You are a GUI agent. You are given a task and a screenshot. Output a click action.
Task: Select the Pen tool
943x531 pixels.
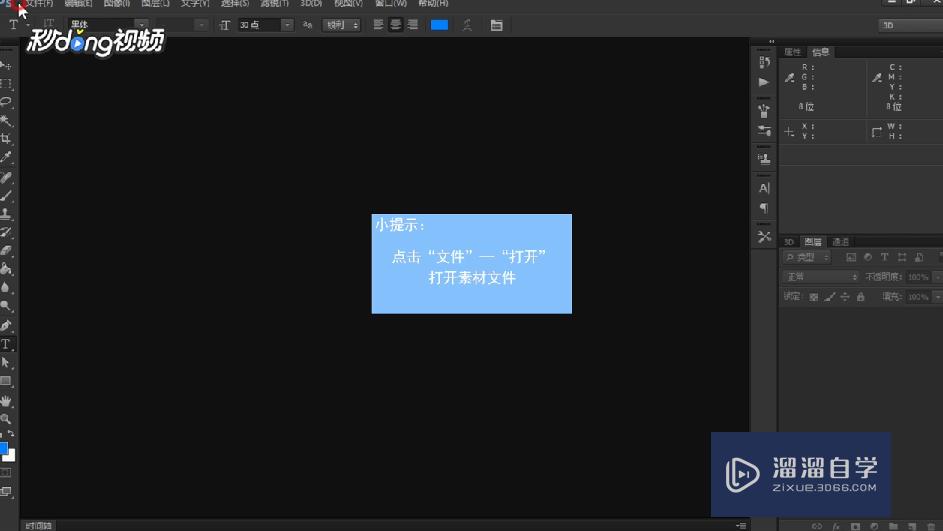point(5,326)
